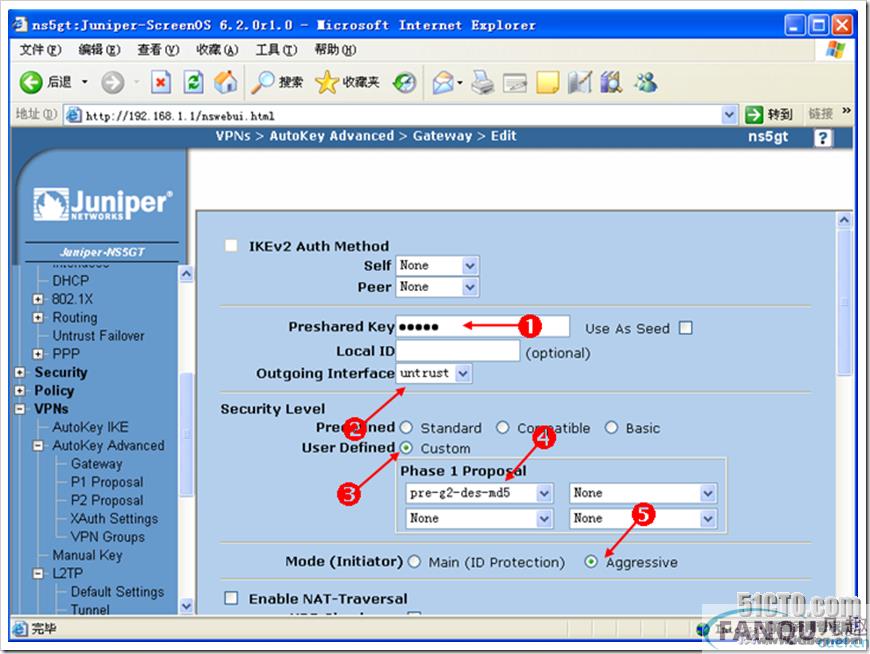Open XAuth Settings sidebar link
This screenshot has width=870, height=654.
click(x=114, y=519)
